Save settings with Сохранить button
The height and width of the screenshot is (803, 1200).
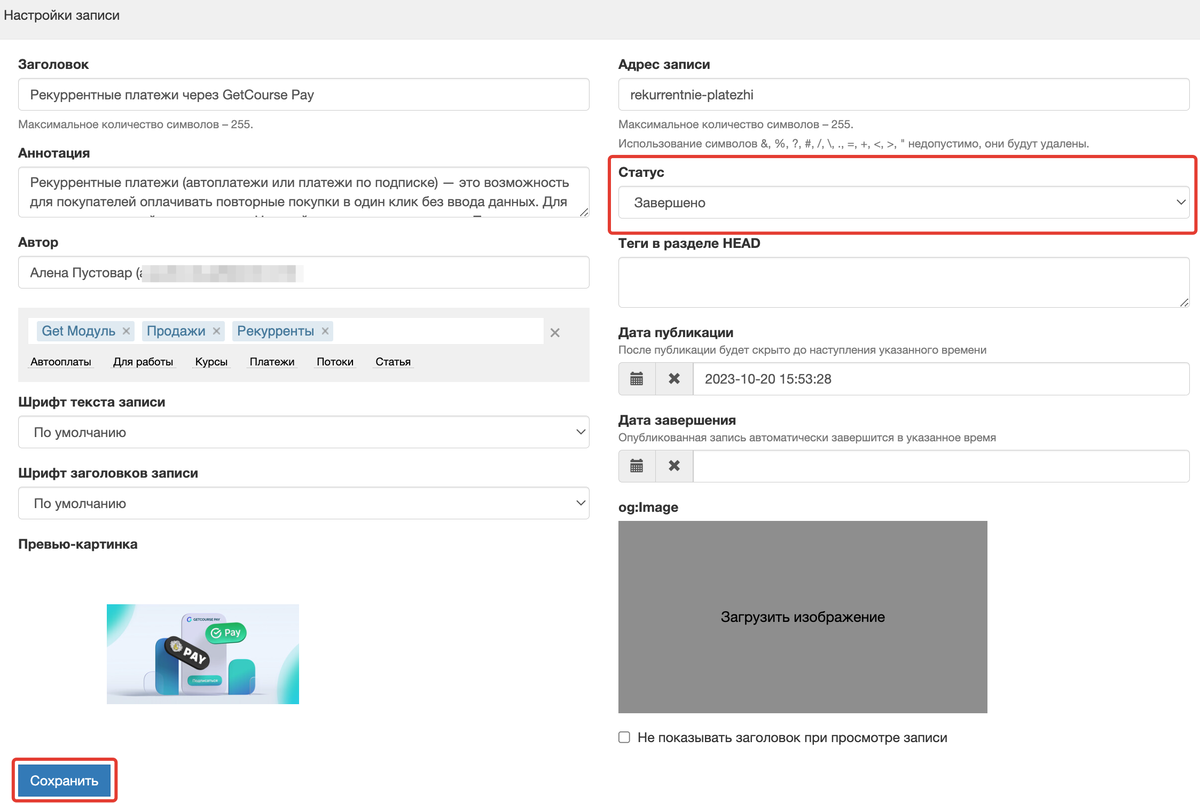point(64,781)
